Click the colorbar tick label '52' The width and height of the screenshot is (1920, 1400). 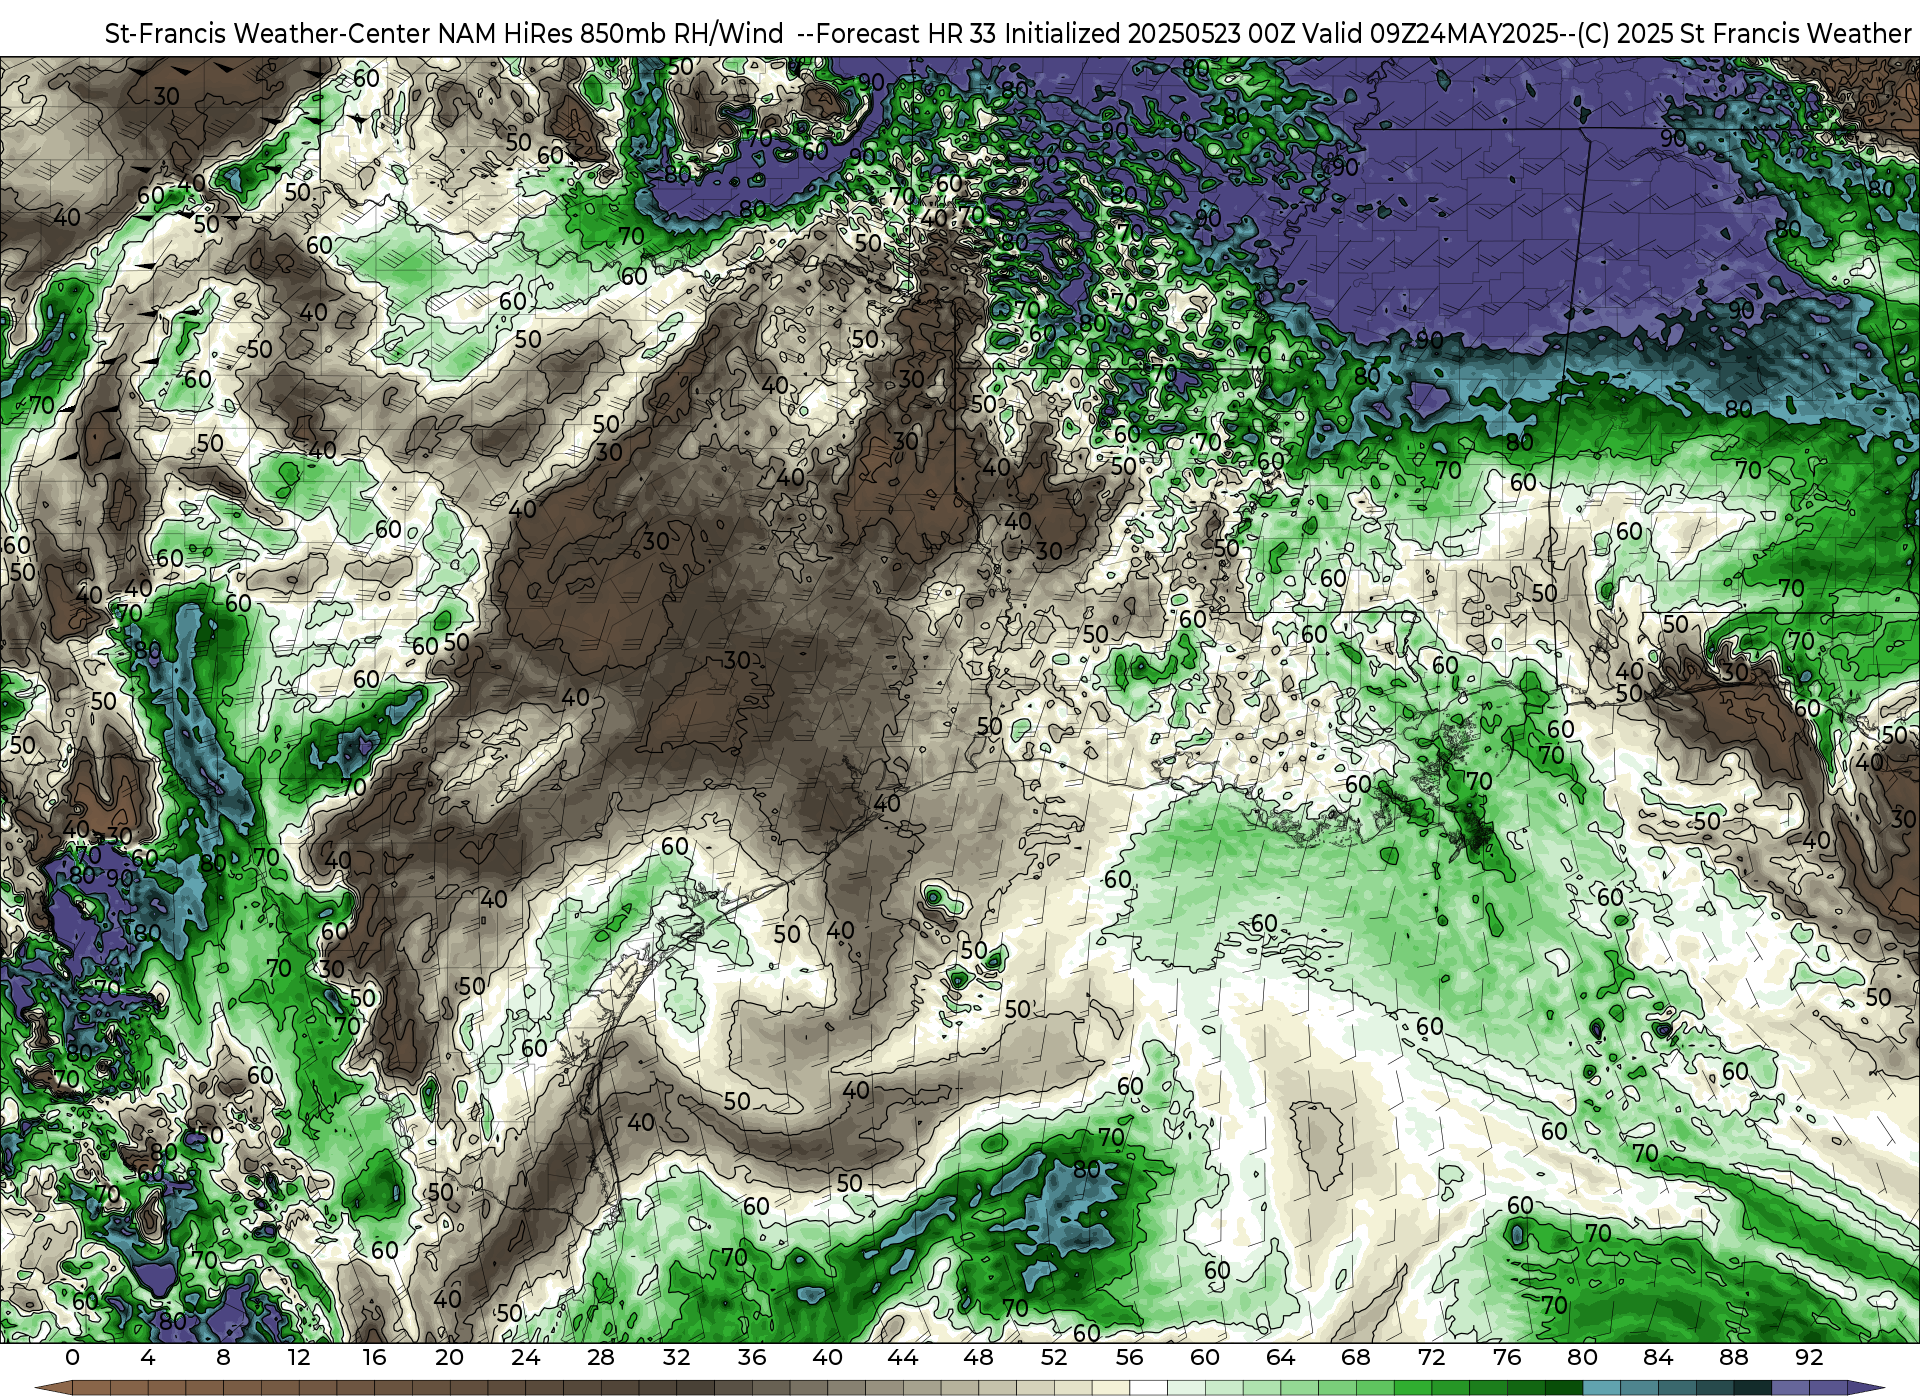point(1054,1357)
